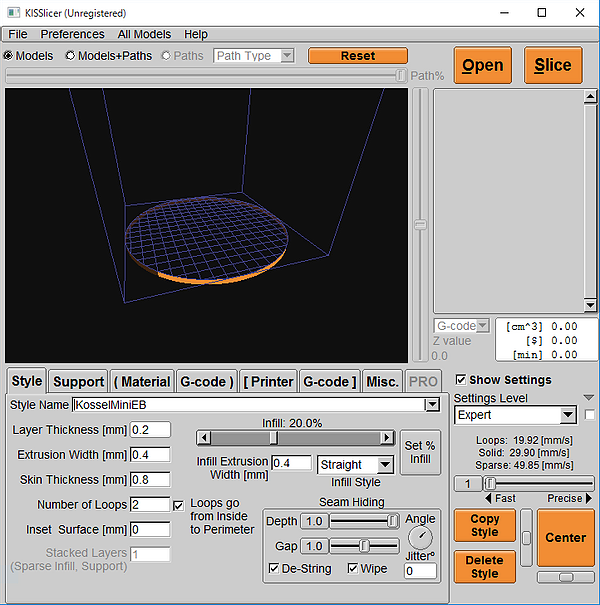Switch to the Misc. tab
This screenshot has width=600, height=605.
click(382, 381)
